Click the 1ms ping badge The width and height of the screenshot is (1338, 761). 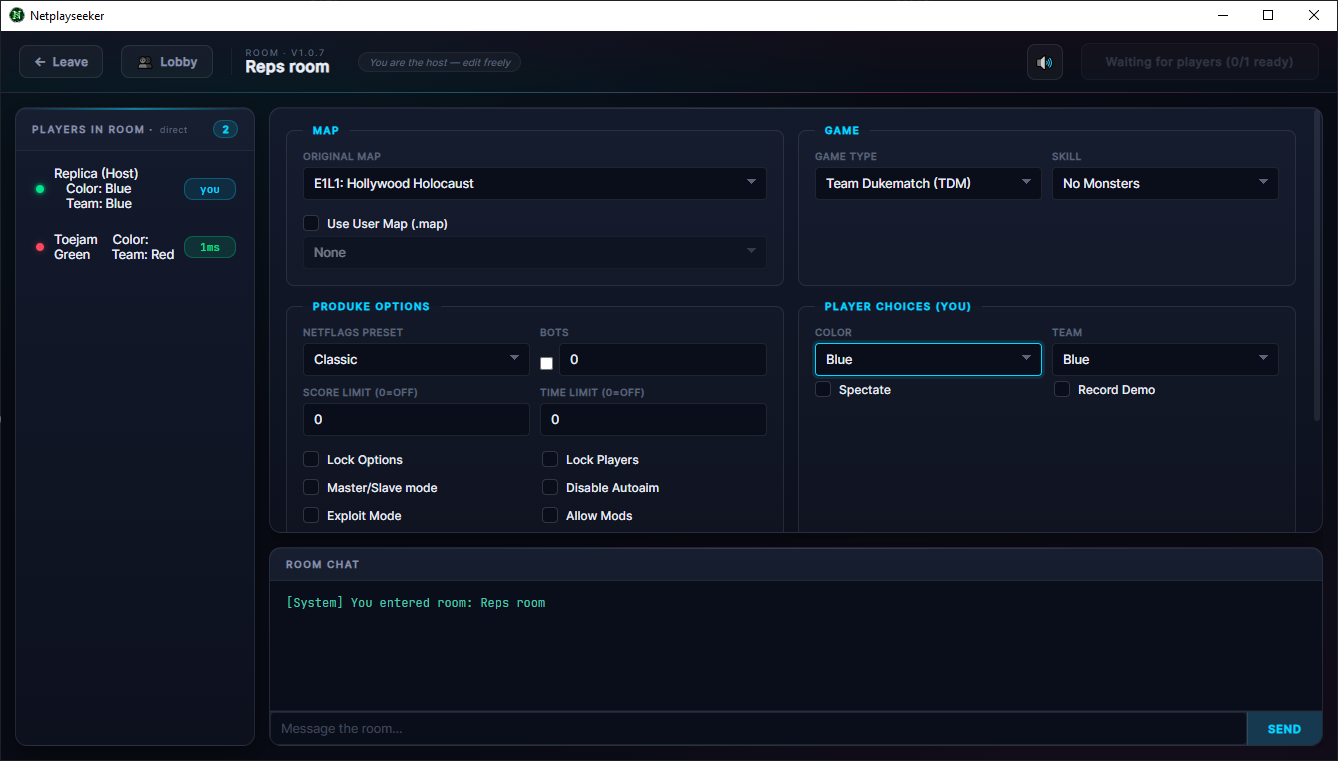coord(210,247)
